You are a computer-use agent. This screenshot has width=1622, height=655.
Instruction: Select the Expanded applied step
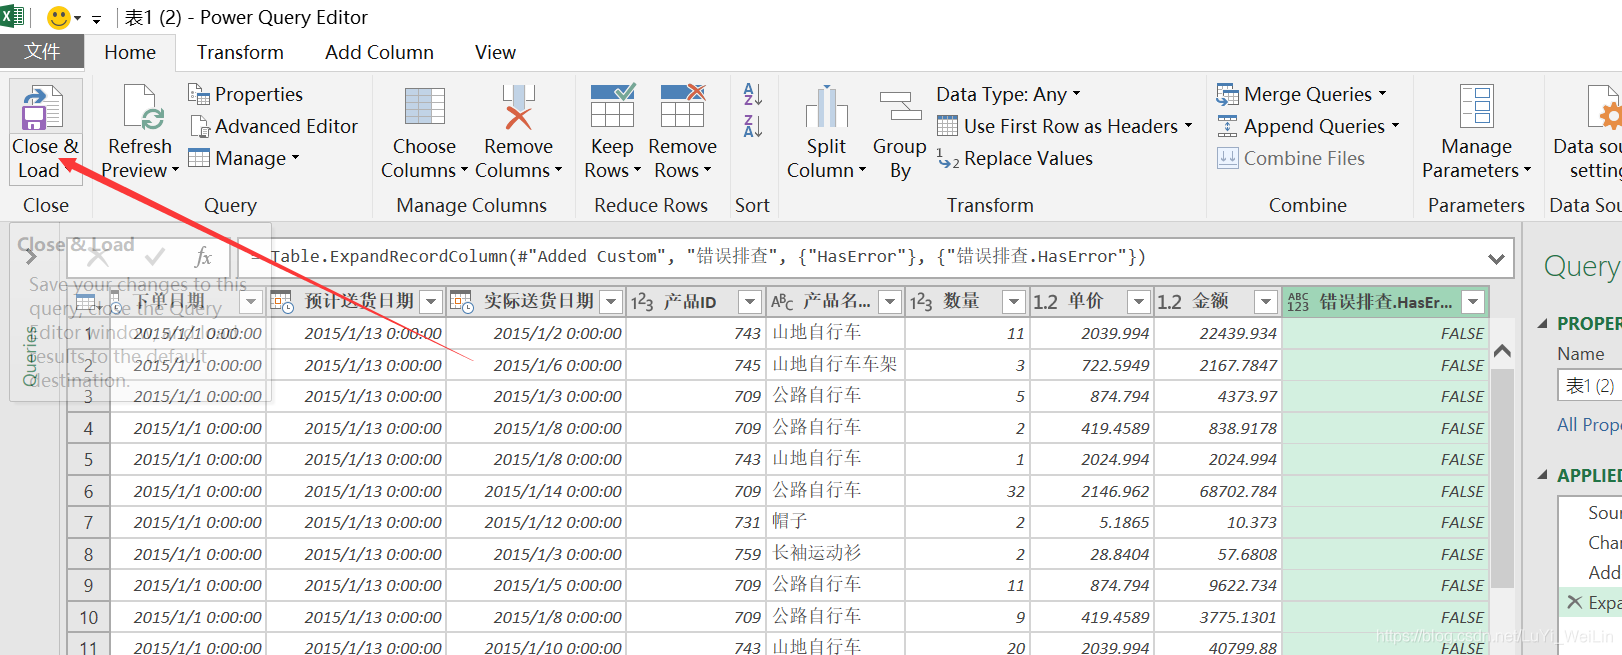(1603, 602)
